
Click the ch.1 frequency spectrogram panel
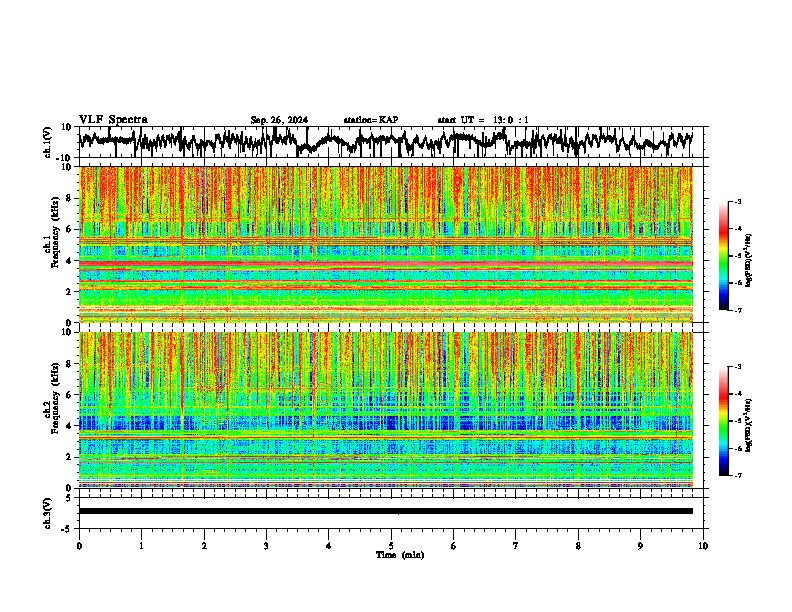(x=385, y=244)
